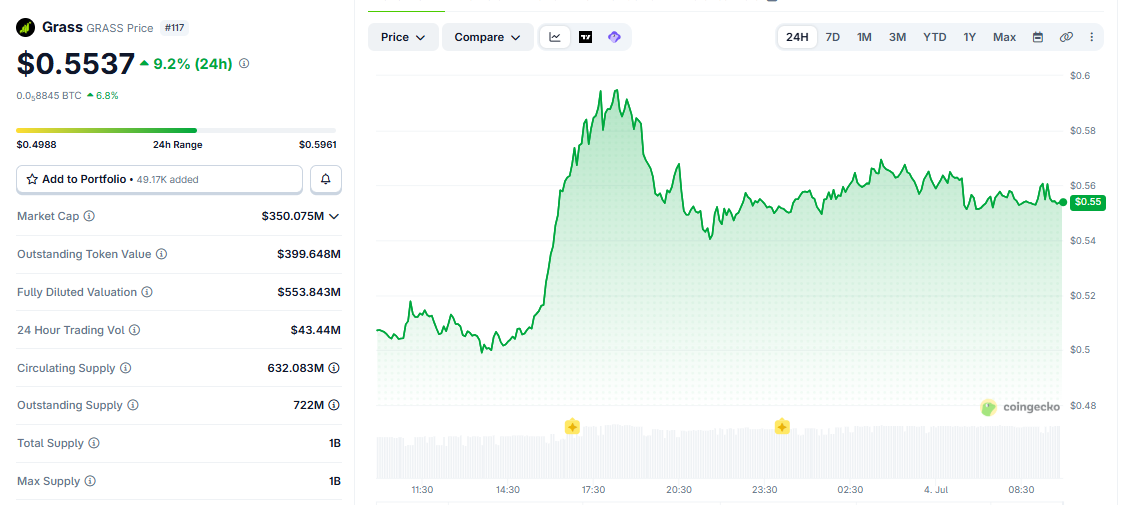This screenshot has width=1121, height=505.
Task: Select the 3M time range
Action: pyautogui.click(x=898, y=37)
